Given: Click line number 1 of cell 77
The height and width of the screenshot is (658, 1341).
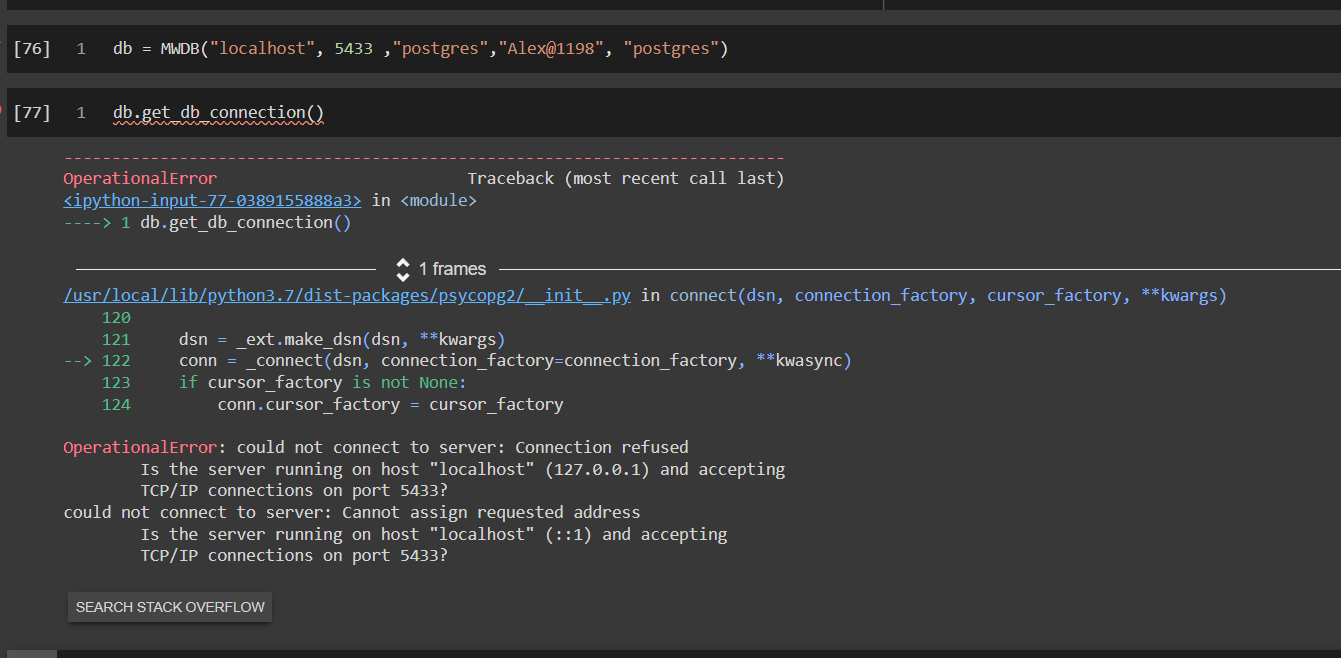Looking at the screenshot, I should [x=81, y=113].
